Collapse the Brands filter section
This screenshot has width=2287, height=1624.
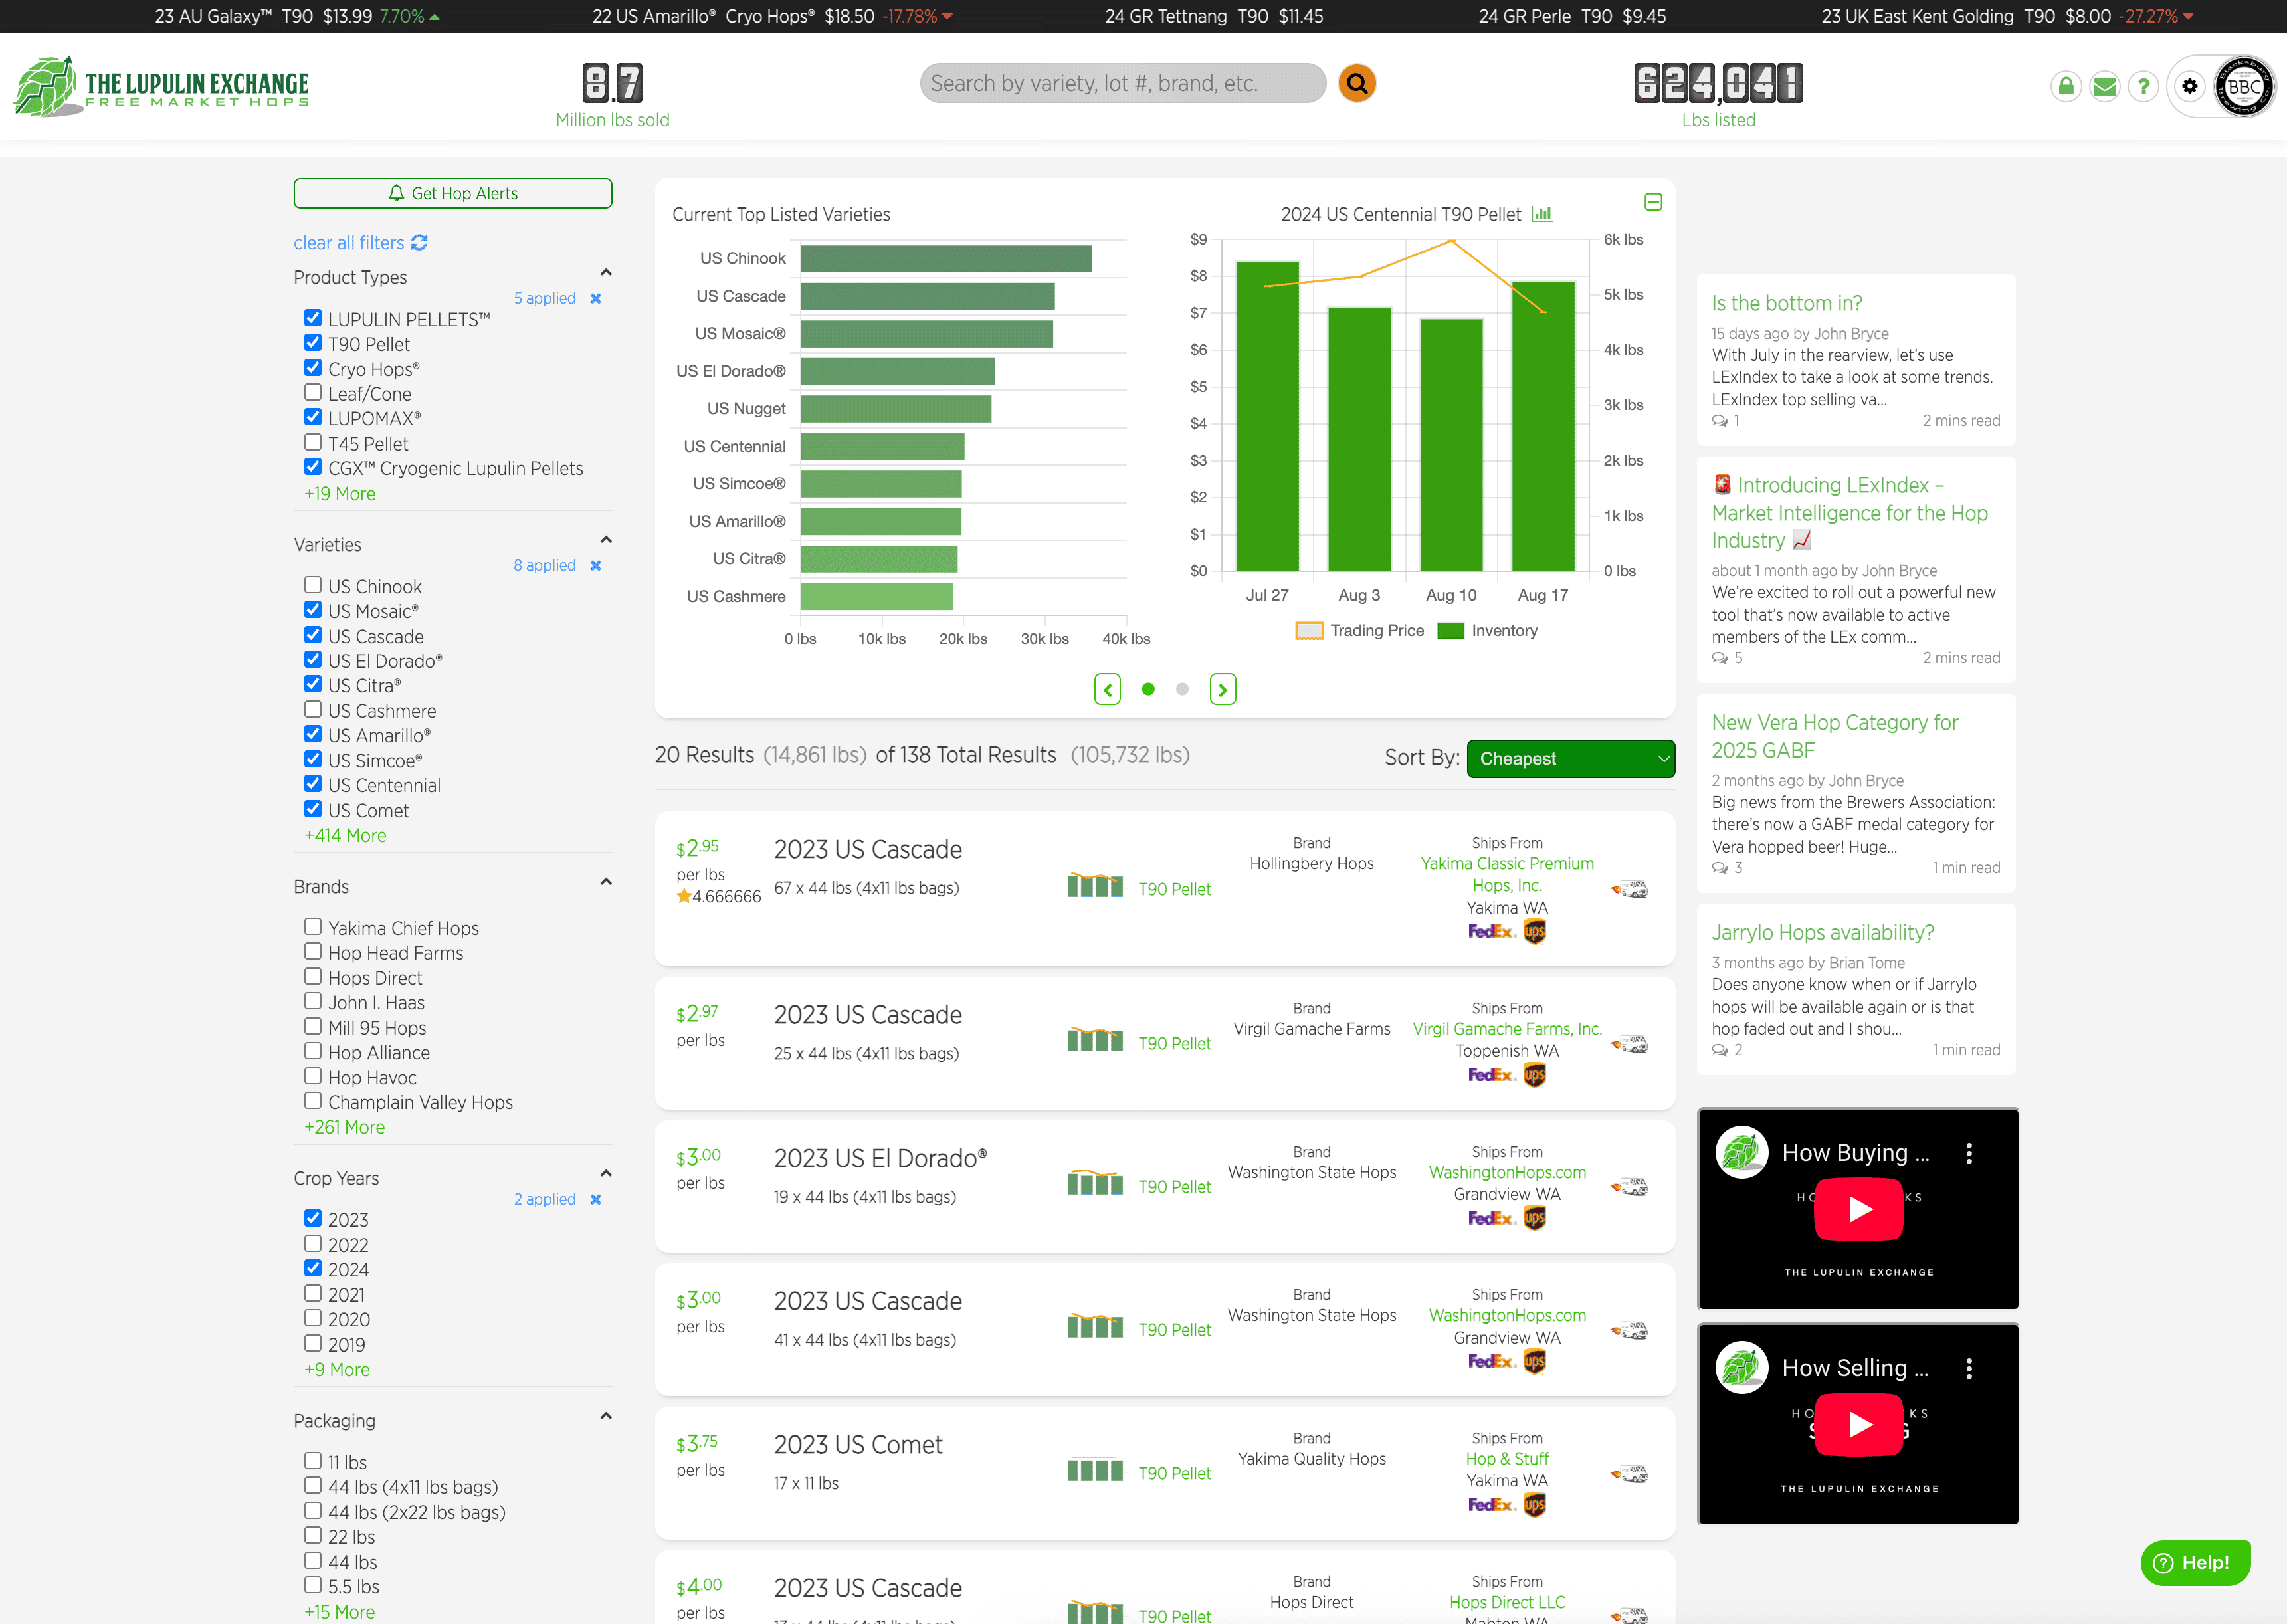click(x=605, y=883)
